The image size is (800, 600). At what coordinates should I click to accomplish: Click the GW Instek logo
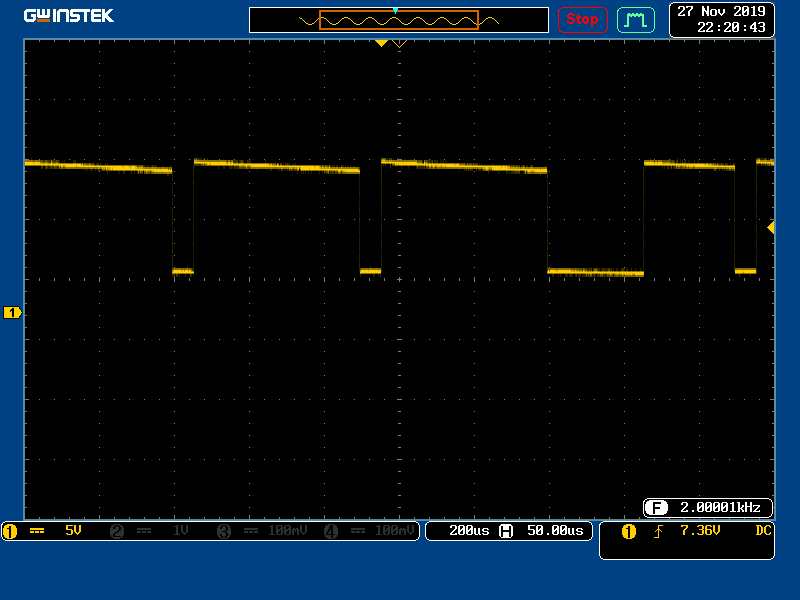(68, 16)
